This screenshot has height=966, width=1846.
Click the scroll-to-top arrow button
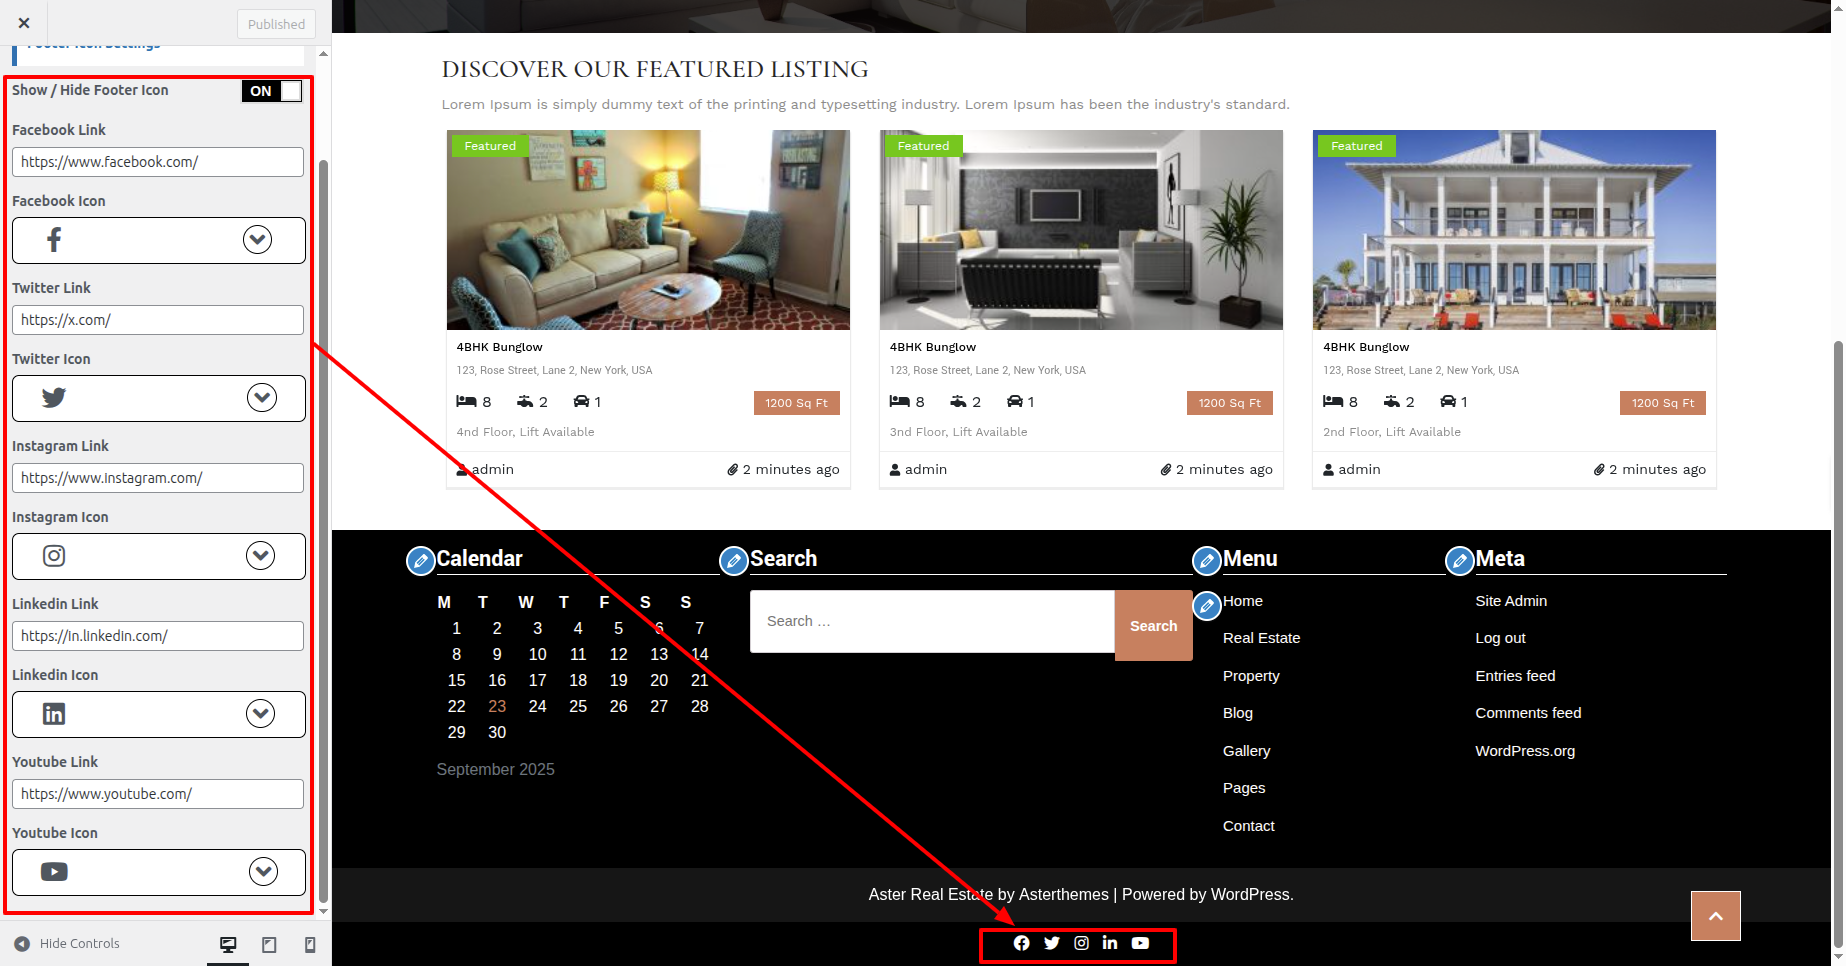[1715, 916]
